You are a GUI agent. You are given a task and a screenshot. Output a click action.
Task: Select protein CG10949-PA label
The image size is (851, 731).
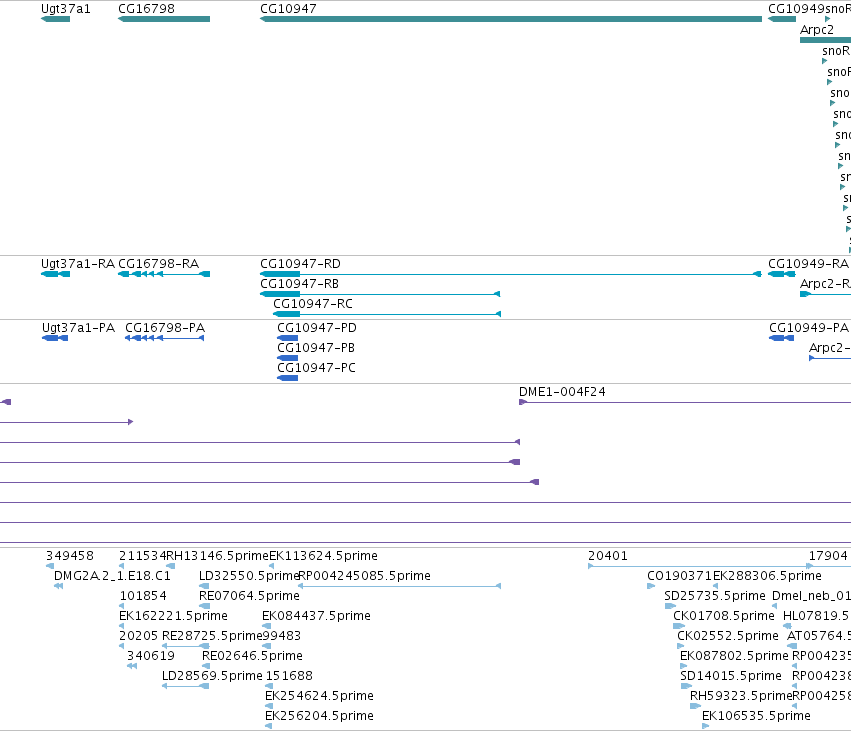(x=809, y=328)
